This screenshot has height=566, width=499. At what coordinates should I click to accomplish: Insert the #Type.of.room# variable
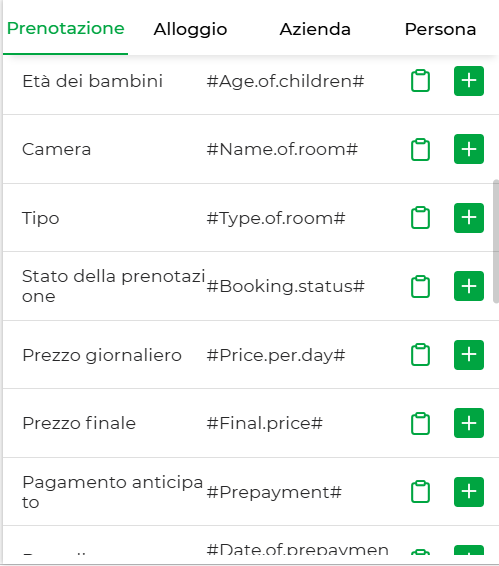click(469, 218)
